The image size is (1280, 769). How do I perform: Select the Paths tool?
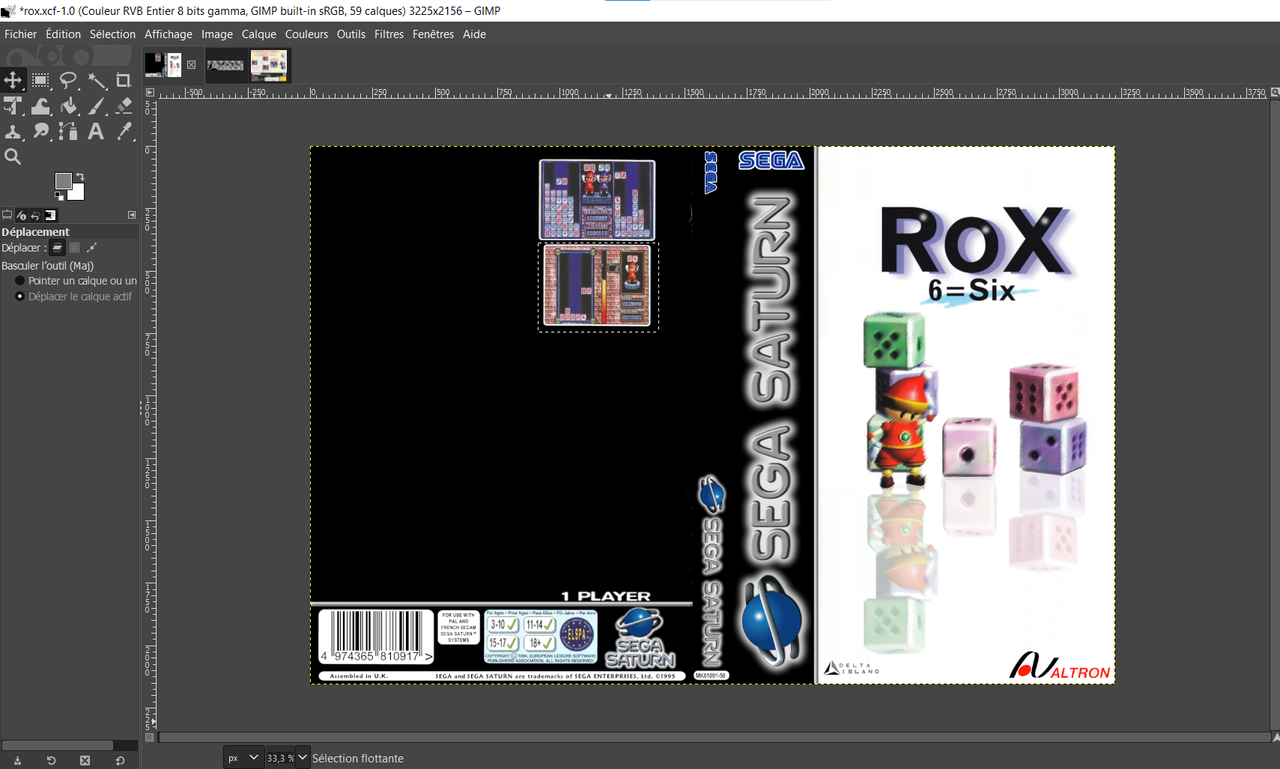68,131
